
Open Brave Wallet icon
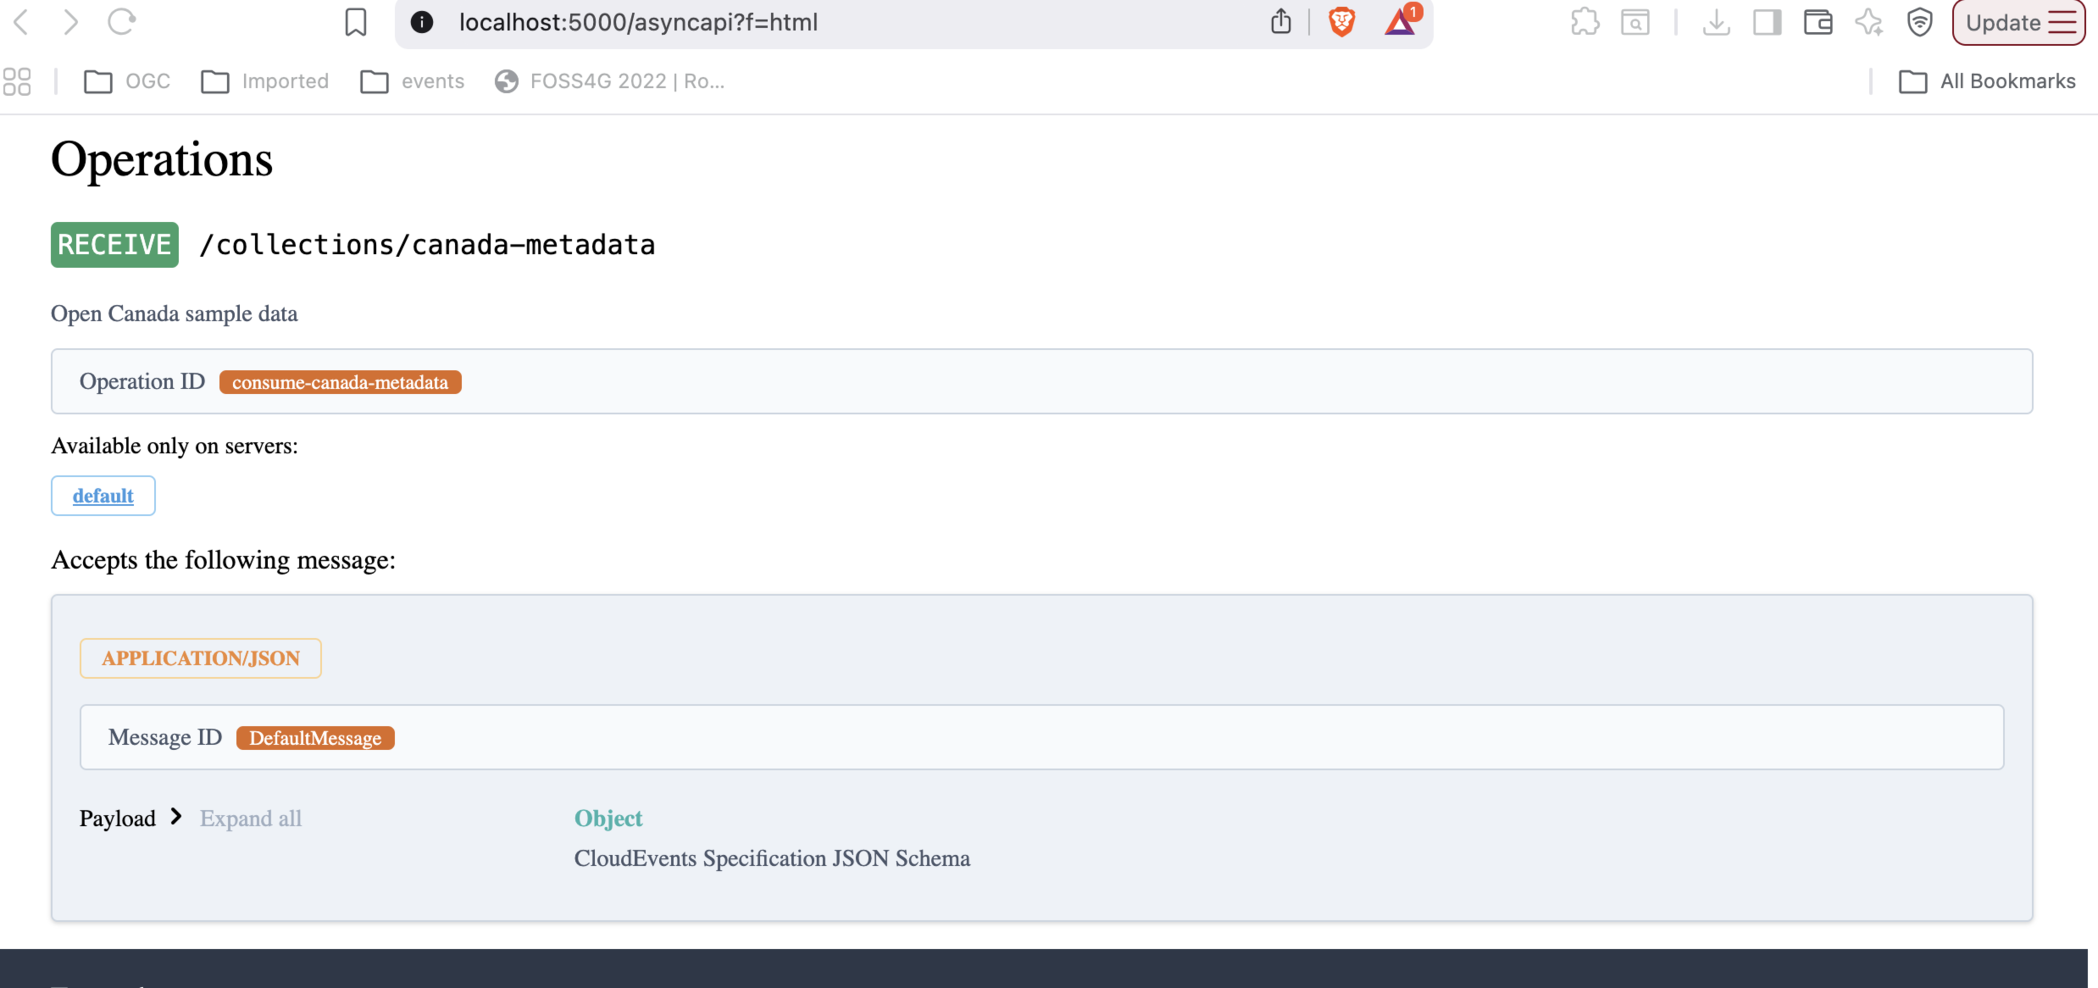[1818, 22]
